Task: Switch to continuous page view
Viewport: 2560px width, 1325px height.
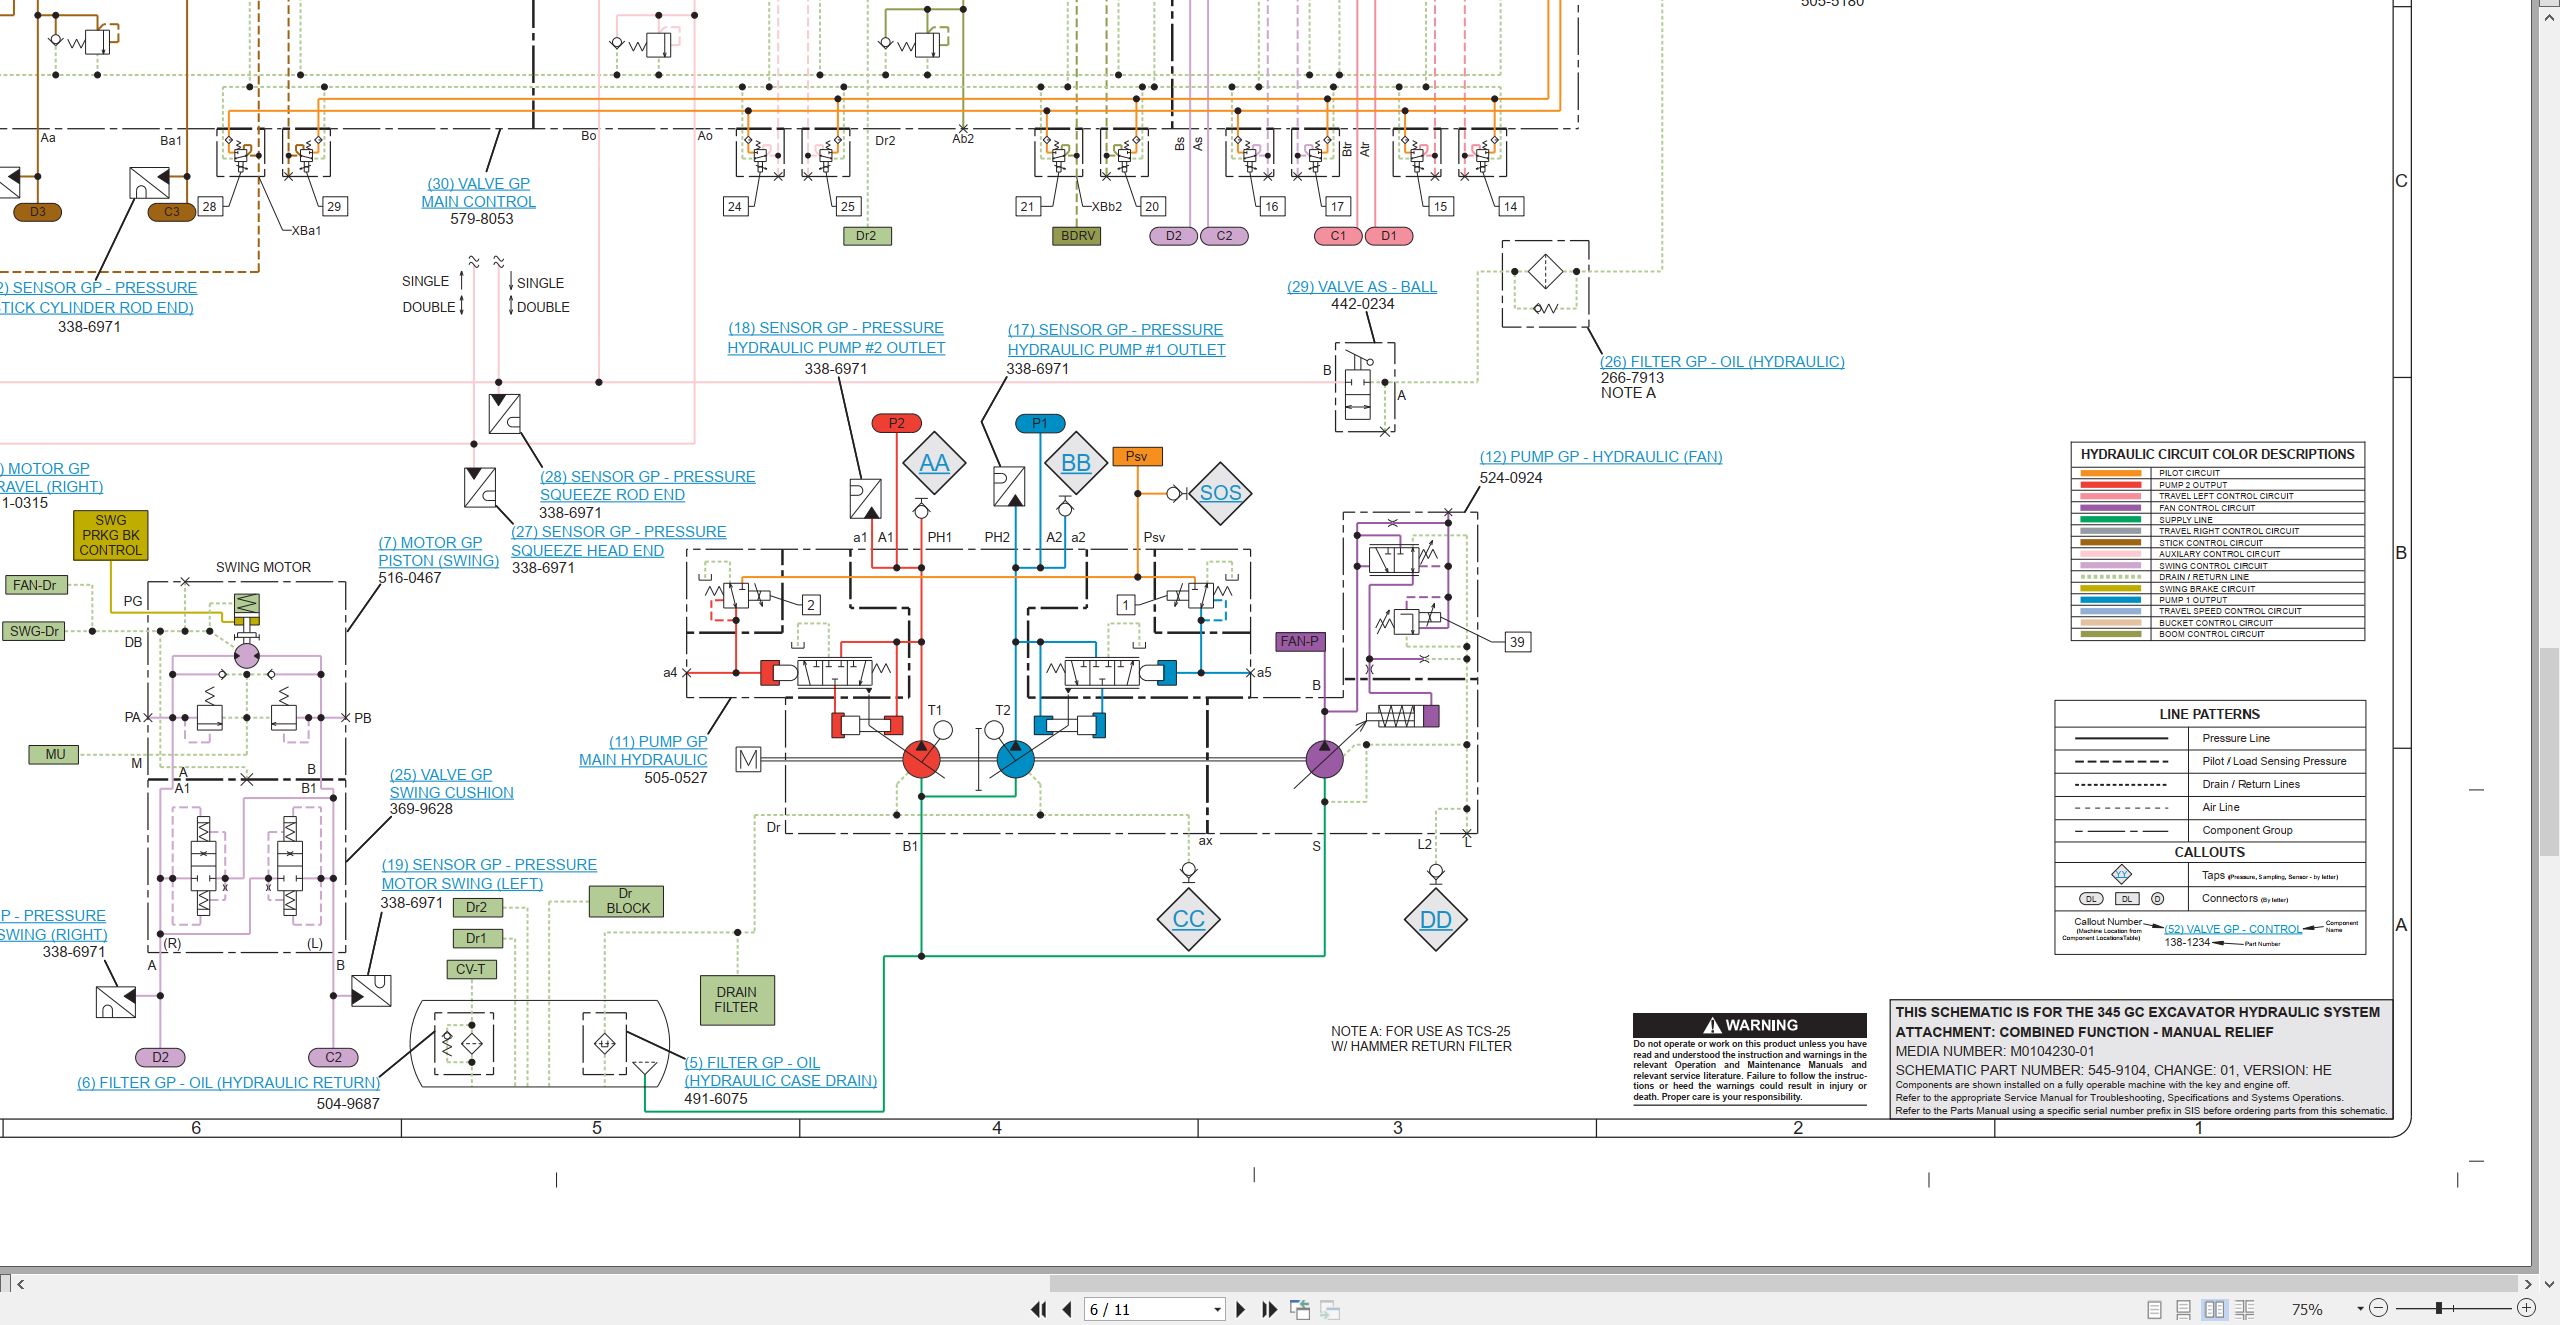Action: pyautogui.click(x=2184, y=1309)
